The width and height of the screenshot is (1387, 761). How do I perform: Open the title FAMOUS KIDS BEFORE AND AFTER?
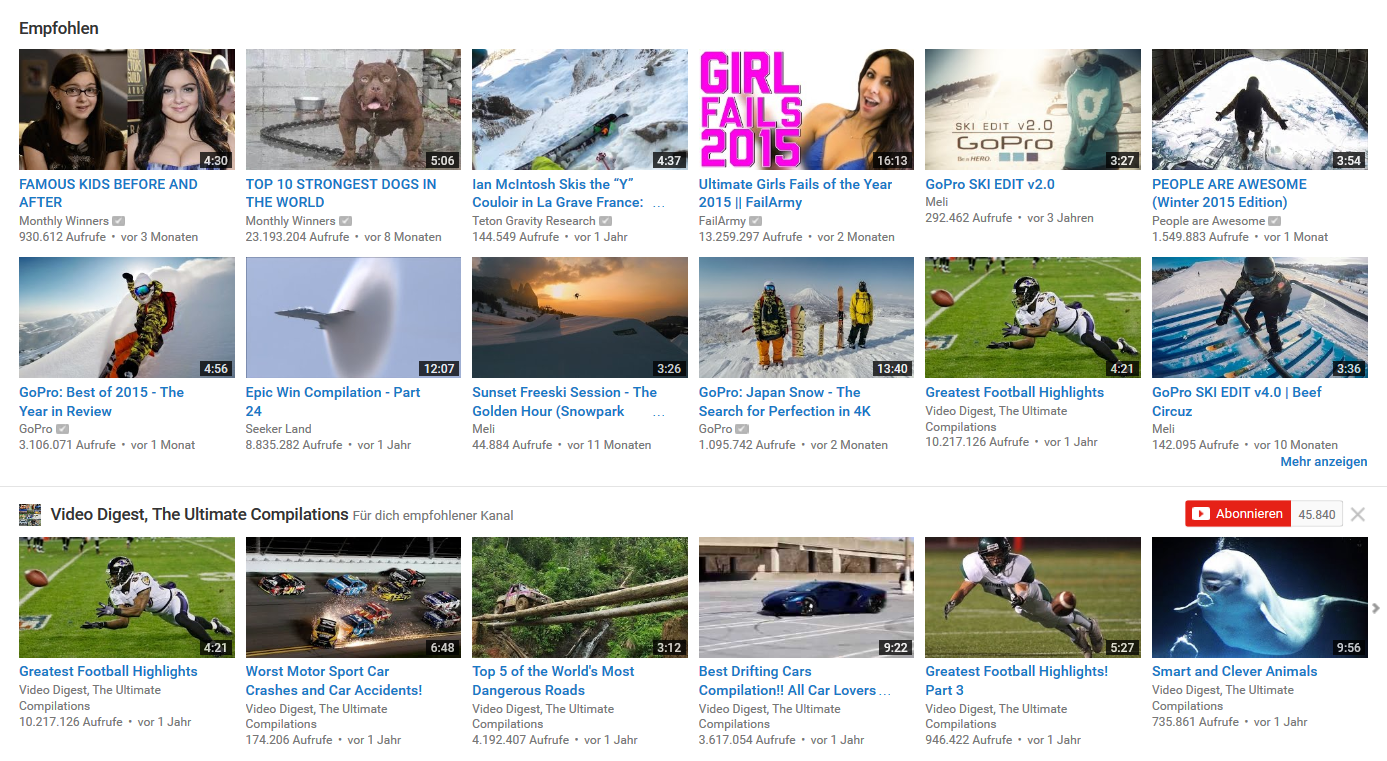click(x=108, y=193)
